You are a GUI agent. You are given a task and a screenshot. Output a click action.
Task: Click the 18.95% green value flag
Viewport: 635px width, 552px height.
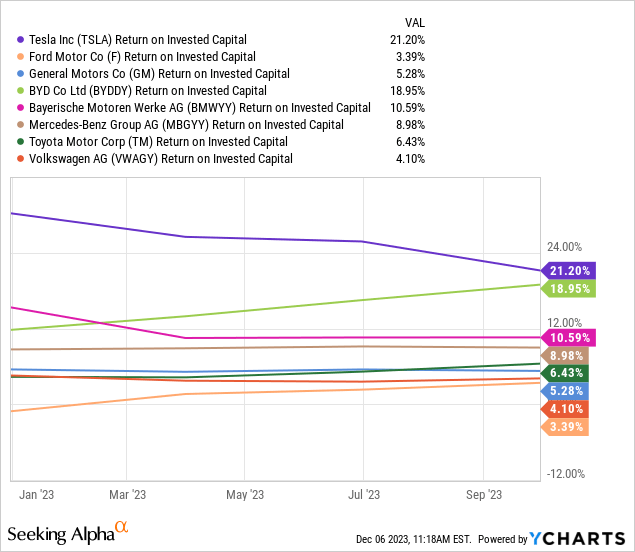point(568,289)
